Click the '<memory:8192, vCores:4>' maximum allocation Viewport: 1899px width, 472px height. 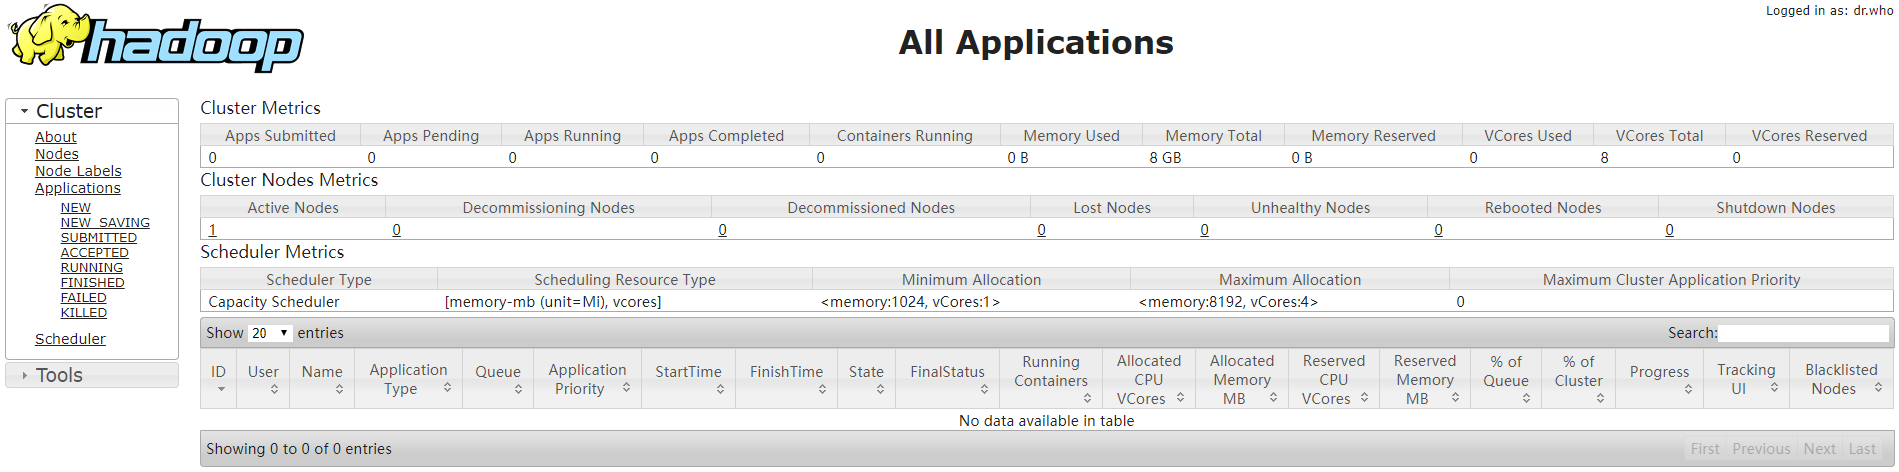pyautogui.click(x=1228, y=302)
